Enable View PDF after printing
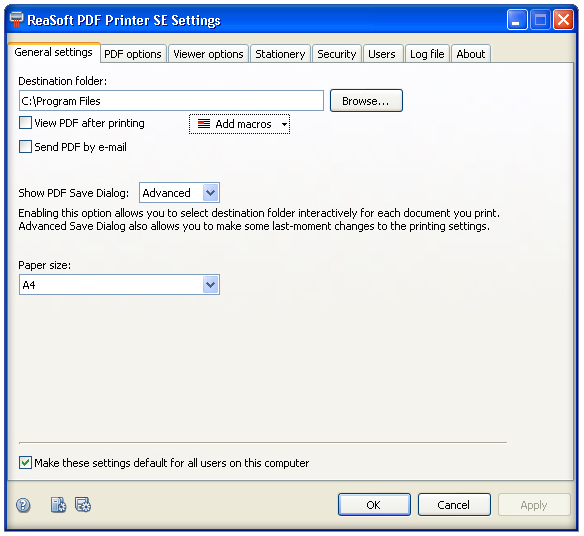This screenshot has height=536, width=584. pos(25,123)
